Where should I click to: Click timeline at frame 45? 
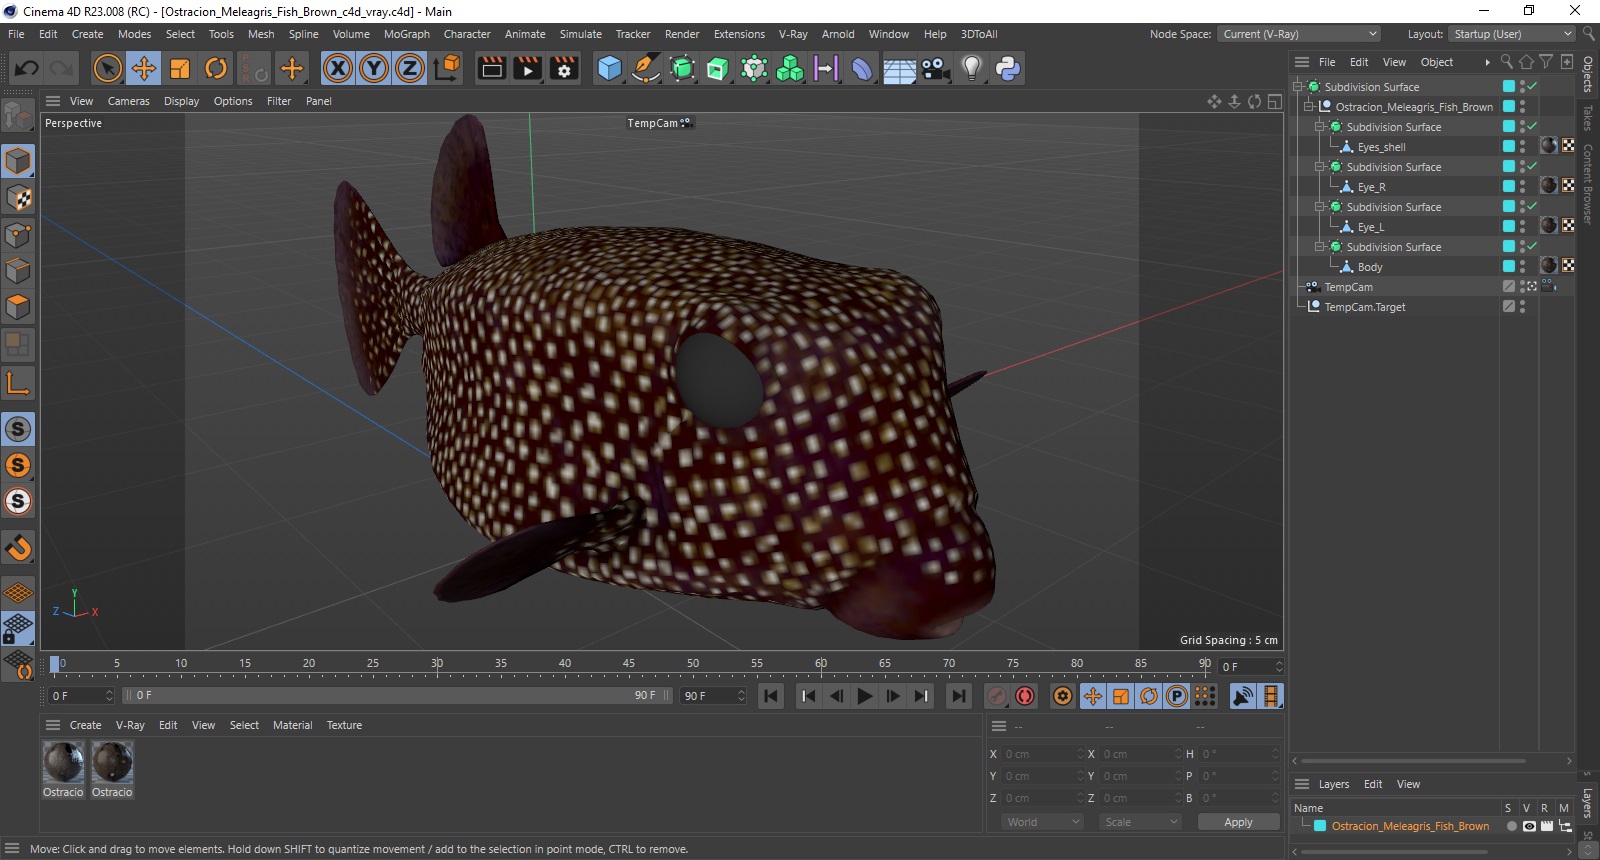coord(629,664)
